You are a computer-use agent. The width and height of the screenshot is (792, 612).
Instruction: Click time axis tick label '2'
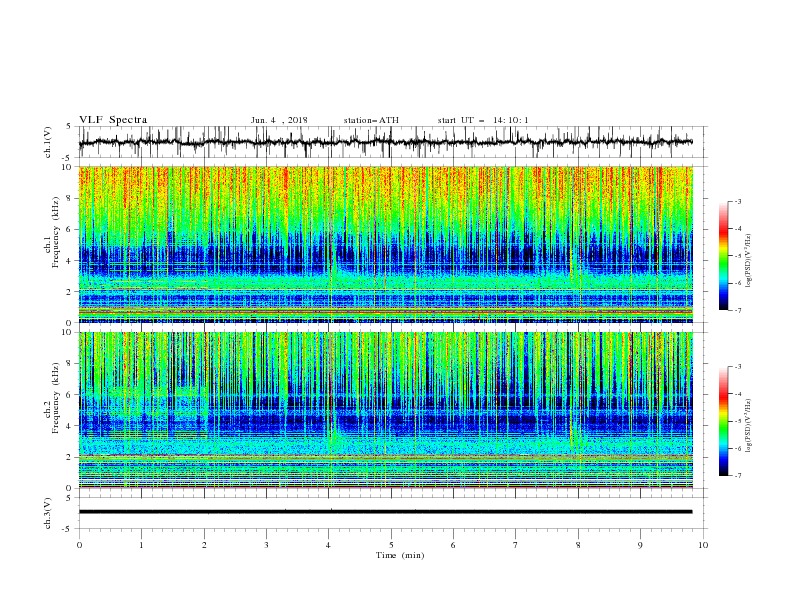204,545
